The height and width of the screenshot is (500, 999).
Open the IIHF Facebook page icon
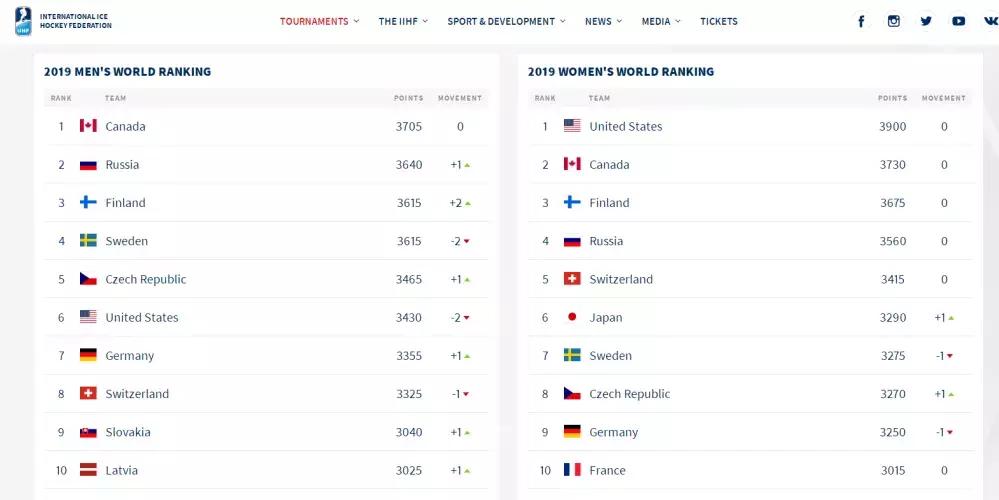861,21
